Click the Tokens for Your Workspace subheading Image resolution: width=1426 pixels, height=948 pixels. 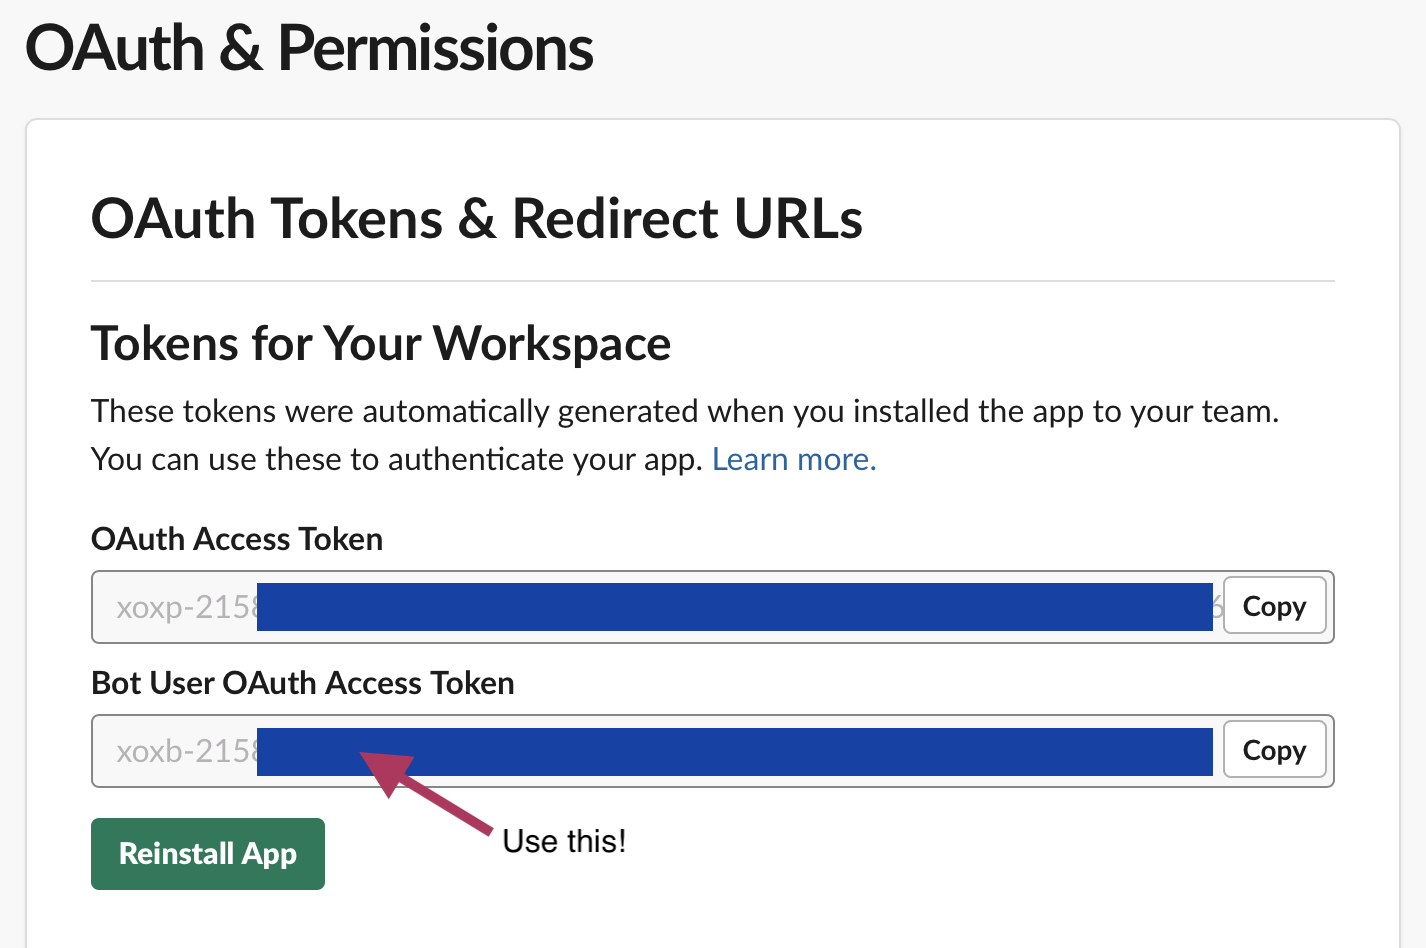[x=380, y=344]
